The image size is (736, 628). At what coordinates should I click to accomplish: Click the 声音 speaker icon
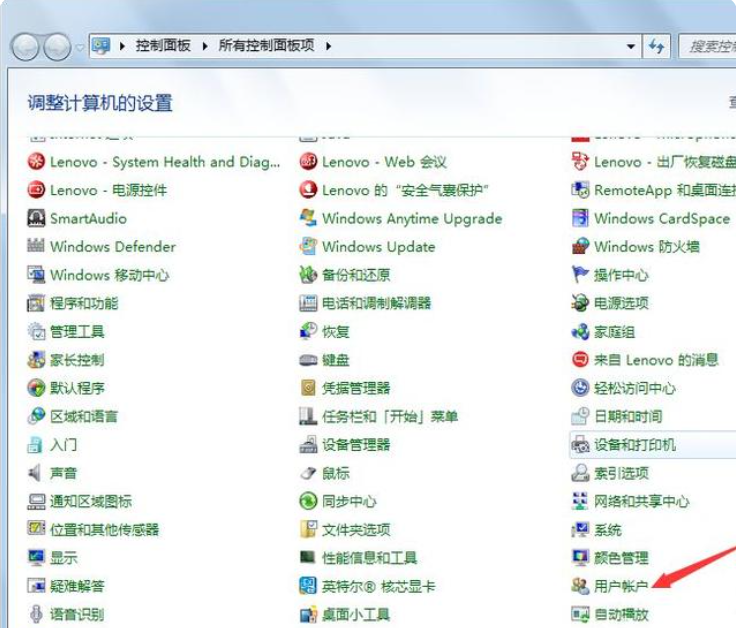(x=36, y=473)
